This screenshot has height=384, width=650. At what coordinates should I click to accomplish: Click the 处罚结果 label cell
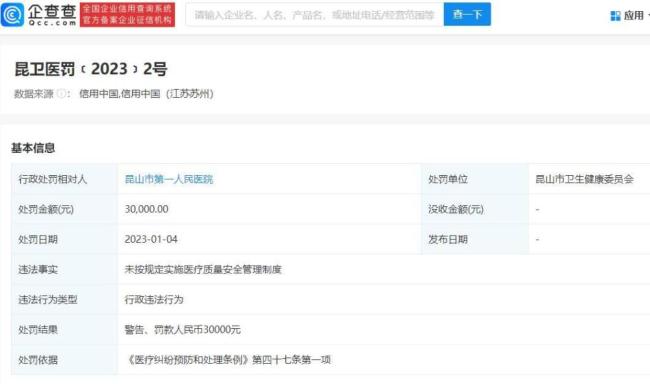click(x=65, y=330)
